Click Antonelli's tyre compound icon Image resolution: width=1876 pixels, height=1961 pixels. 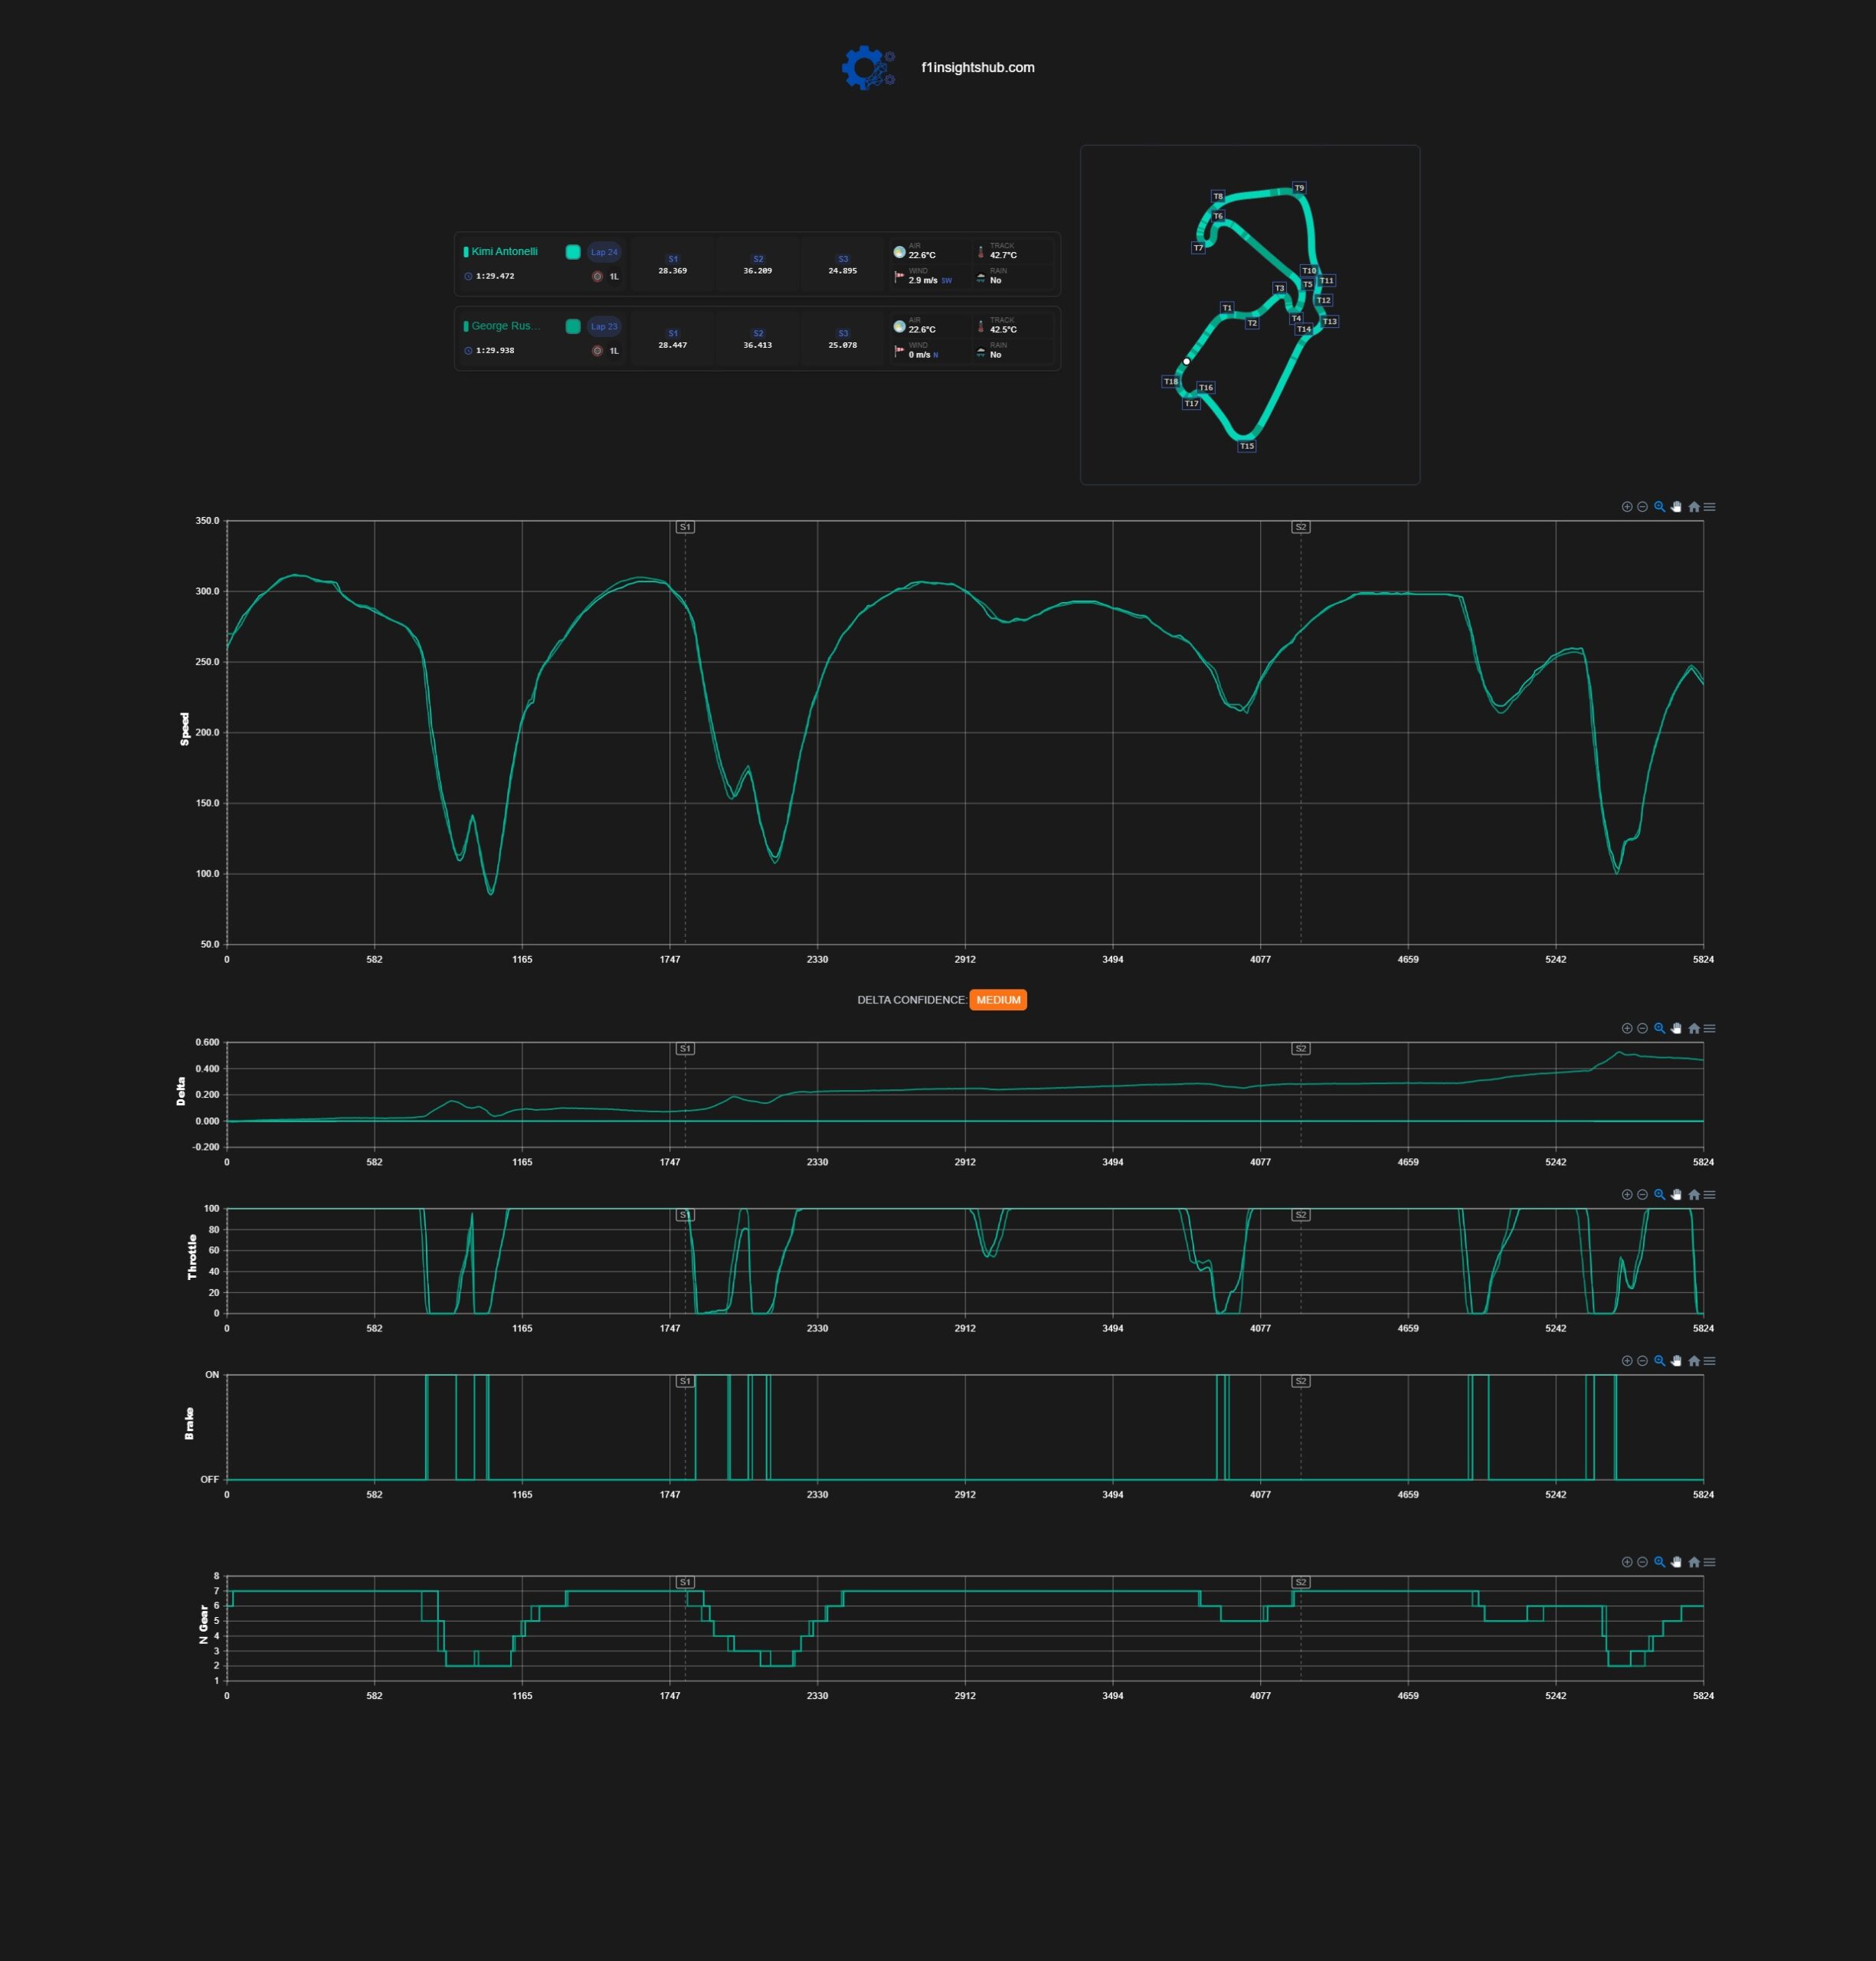coord(597,276)
